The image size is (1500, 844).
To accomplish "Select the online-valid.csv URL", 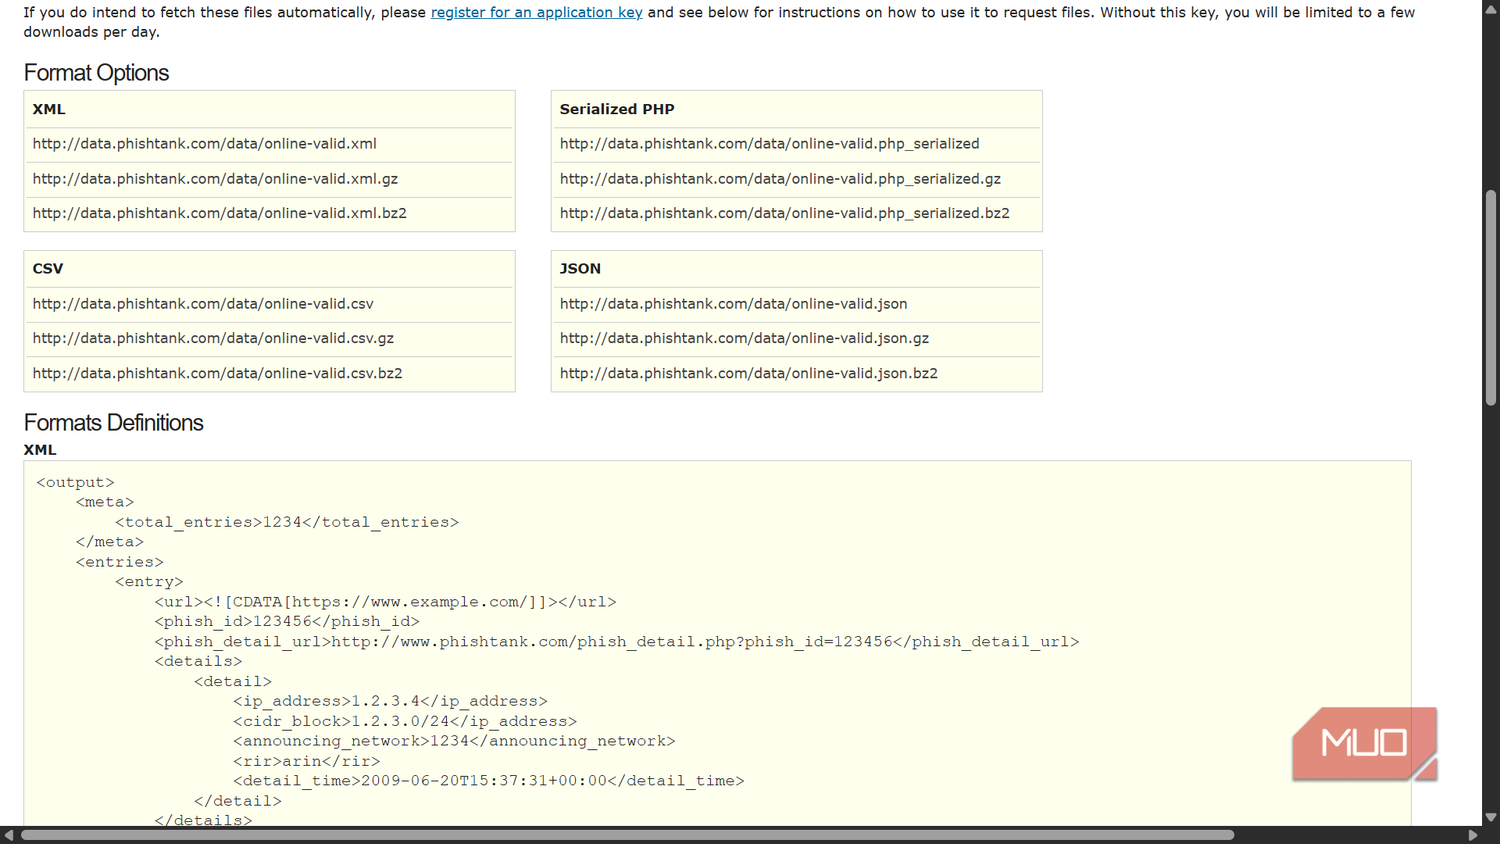I will (x=203, y=304).
